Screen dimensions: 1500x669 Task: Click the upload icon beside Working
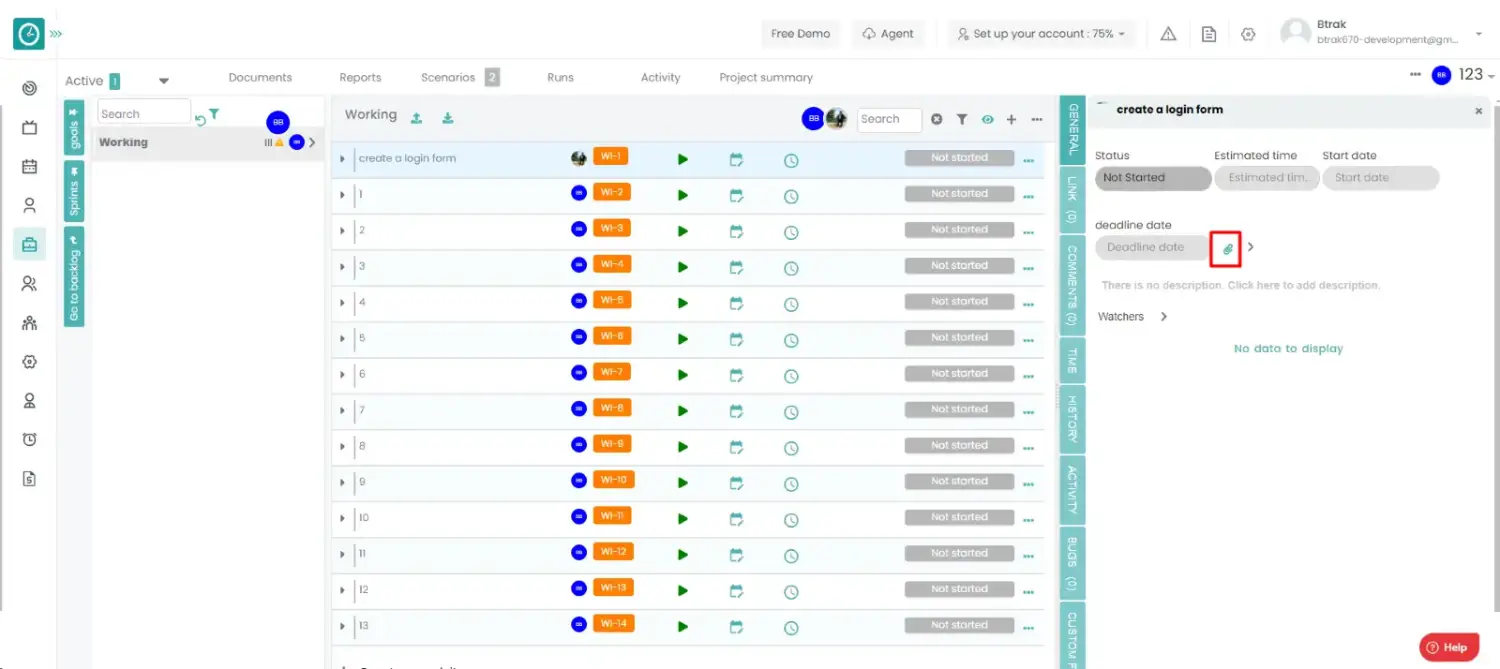tap(416, 118)
